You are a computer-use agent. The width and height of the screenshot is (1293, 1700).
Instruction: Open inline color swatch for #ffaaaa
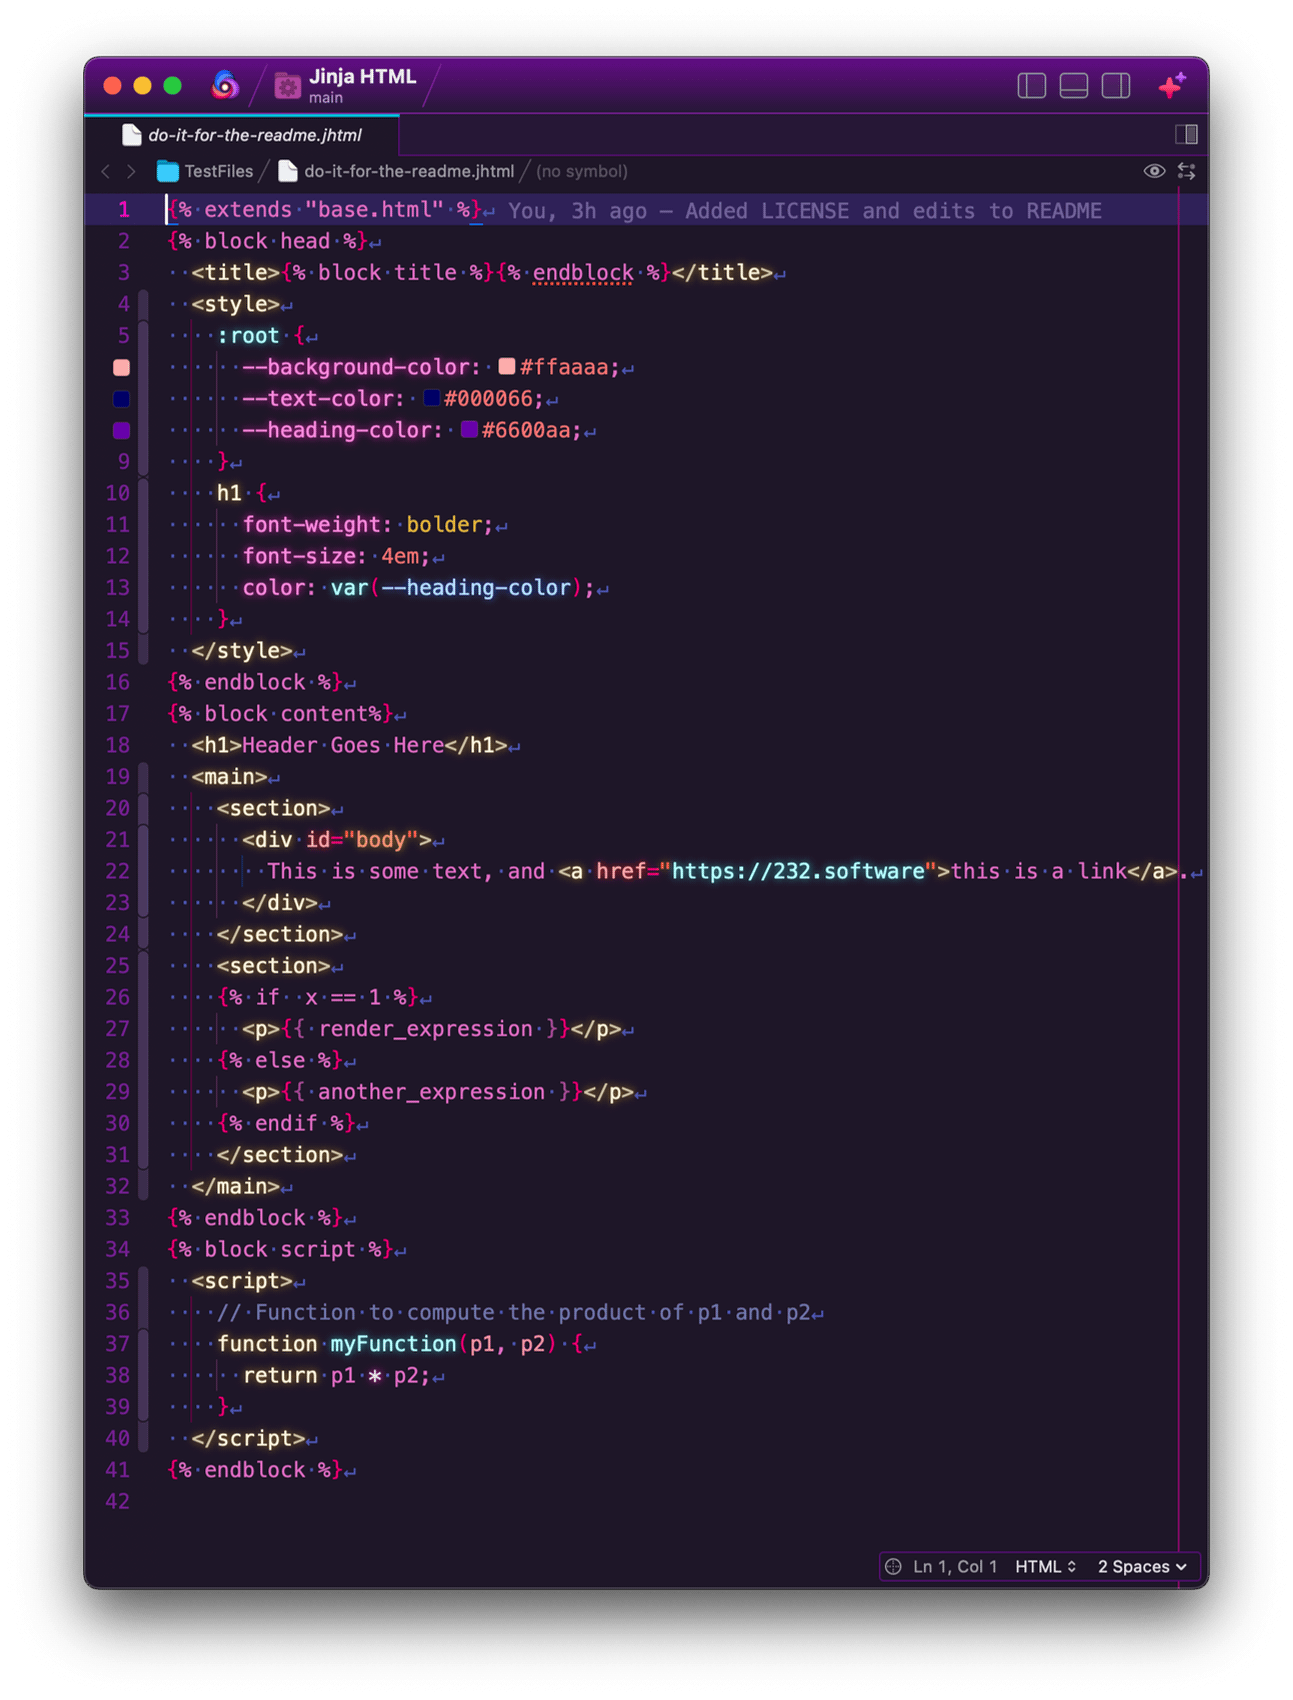[507, 366]
